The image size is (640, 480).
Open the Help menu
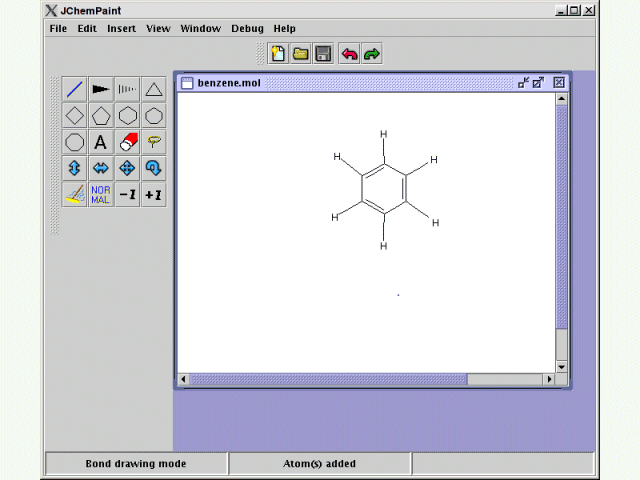(284, 29)
